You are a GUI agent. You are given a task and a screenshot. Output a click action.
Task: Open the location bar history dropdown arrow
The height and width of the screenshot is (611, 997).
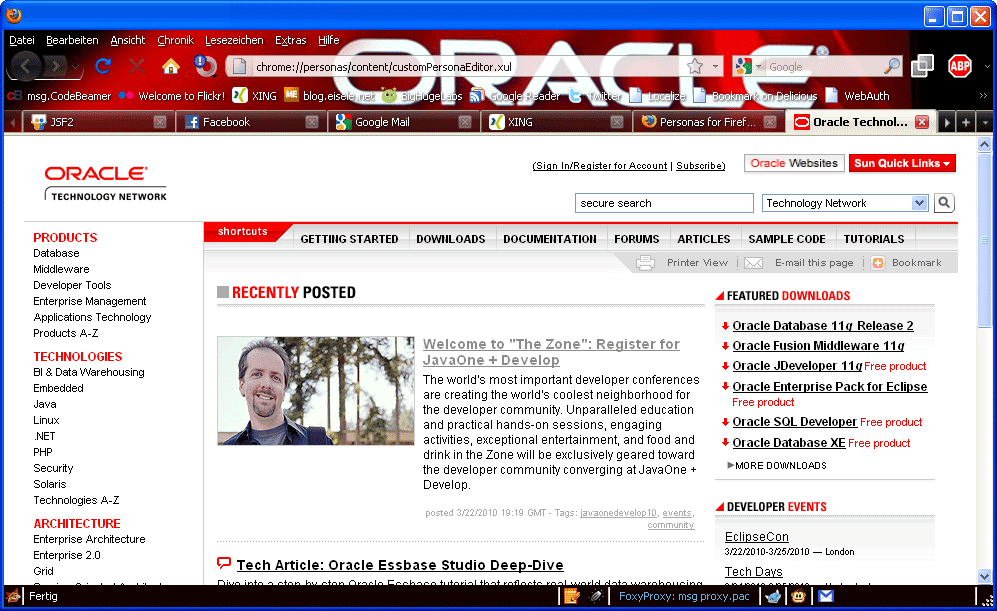(715, 66)
